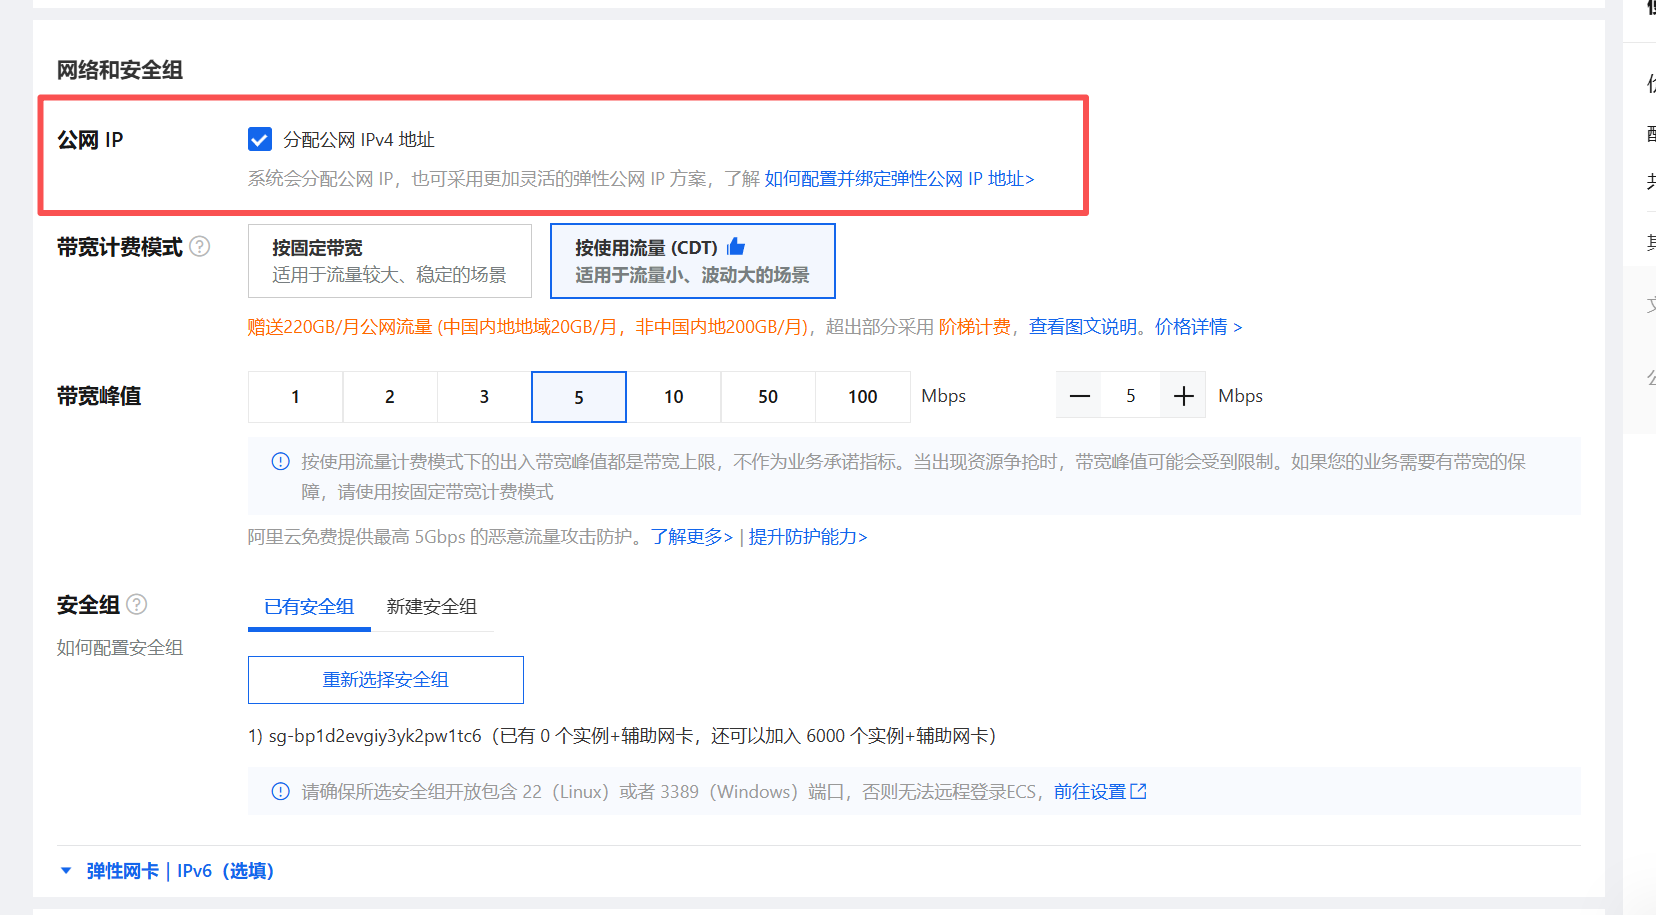1656x915 pixels.
Task: Choose 100 Mbps bandwidth peak
Action: point(863,397)
